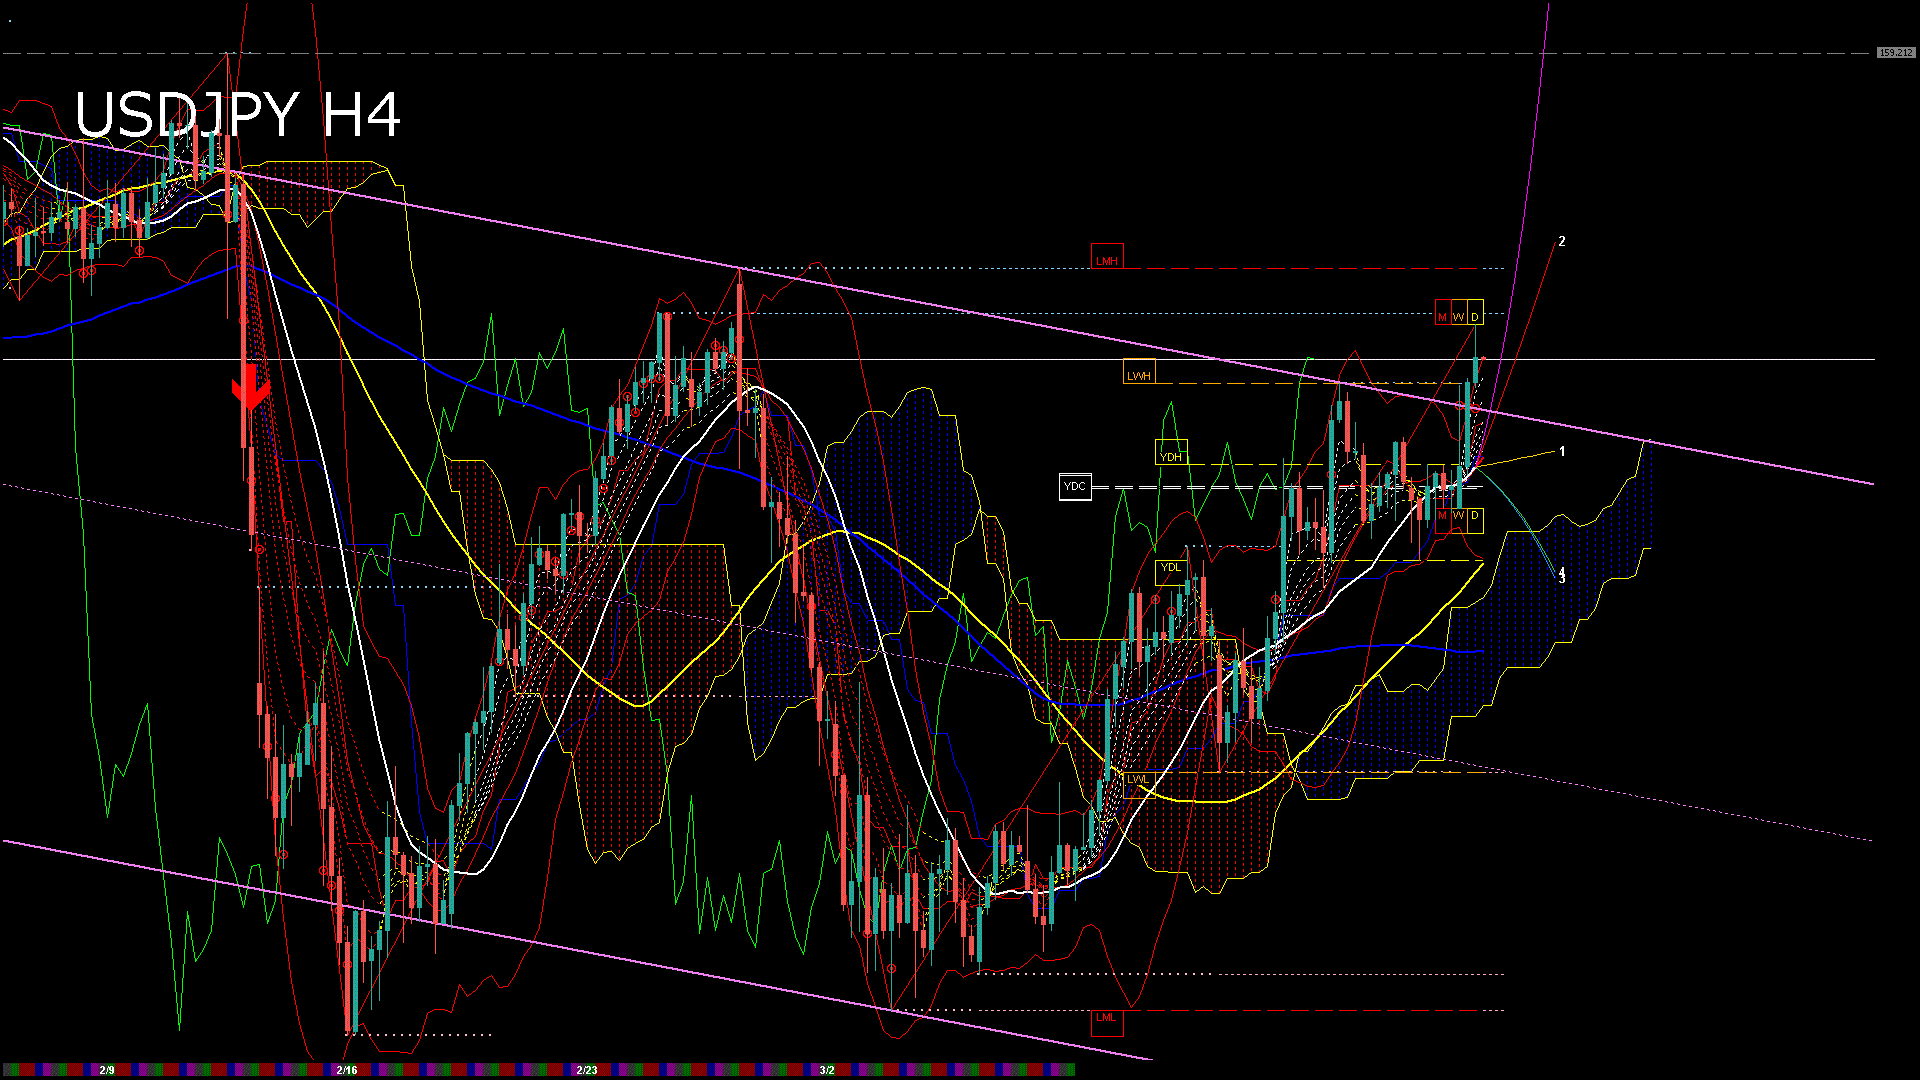Viewport: 1920px width, 1080px height.
Task: Click the LMH last month high label
Action: [1107, 259]
